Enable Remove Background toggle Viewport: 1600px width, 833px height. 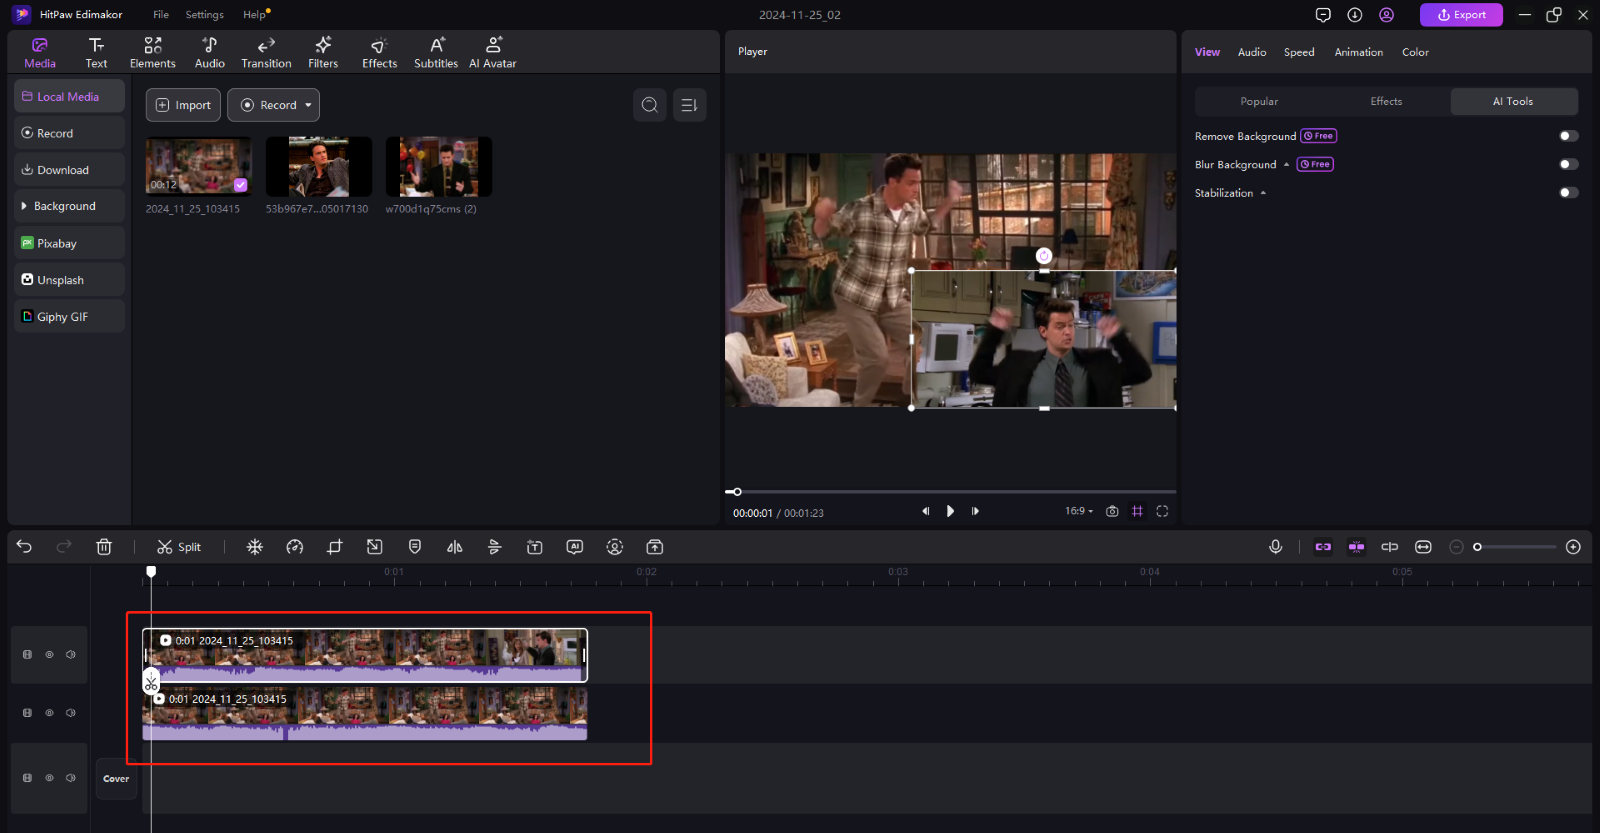coord(1568,136)
